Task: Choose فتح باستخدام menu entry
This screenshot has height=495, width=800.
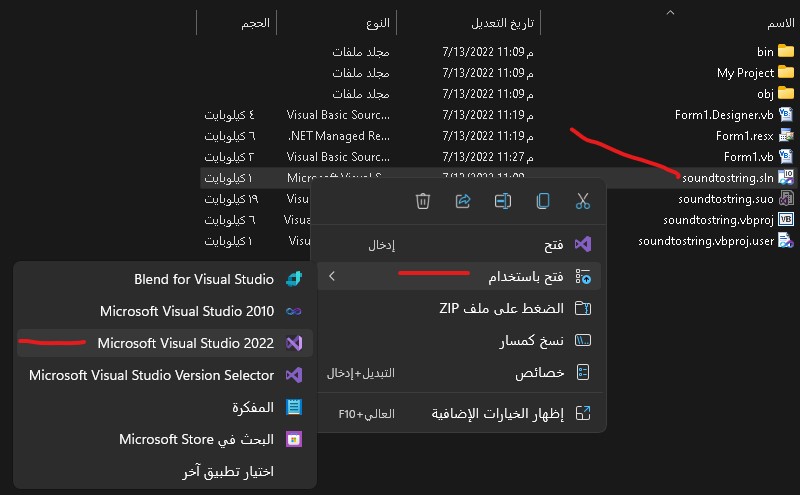Action: [459, 277]
